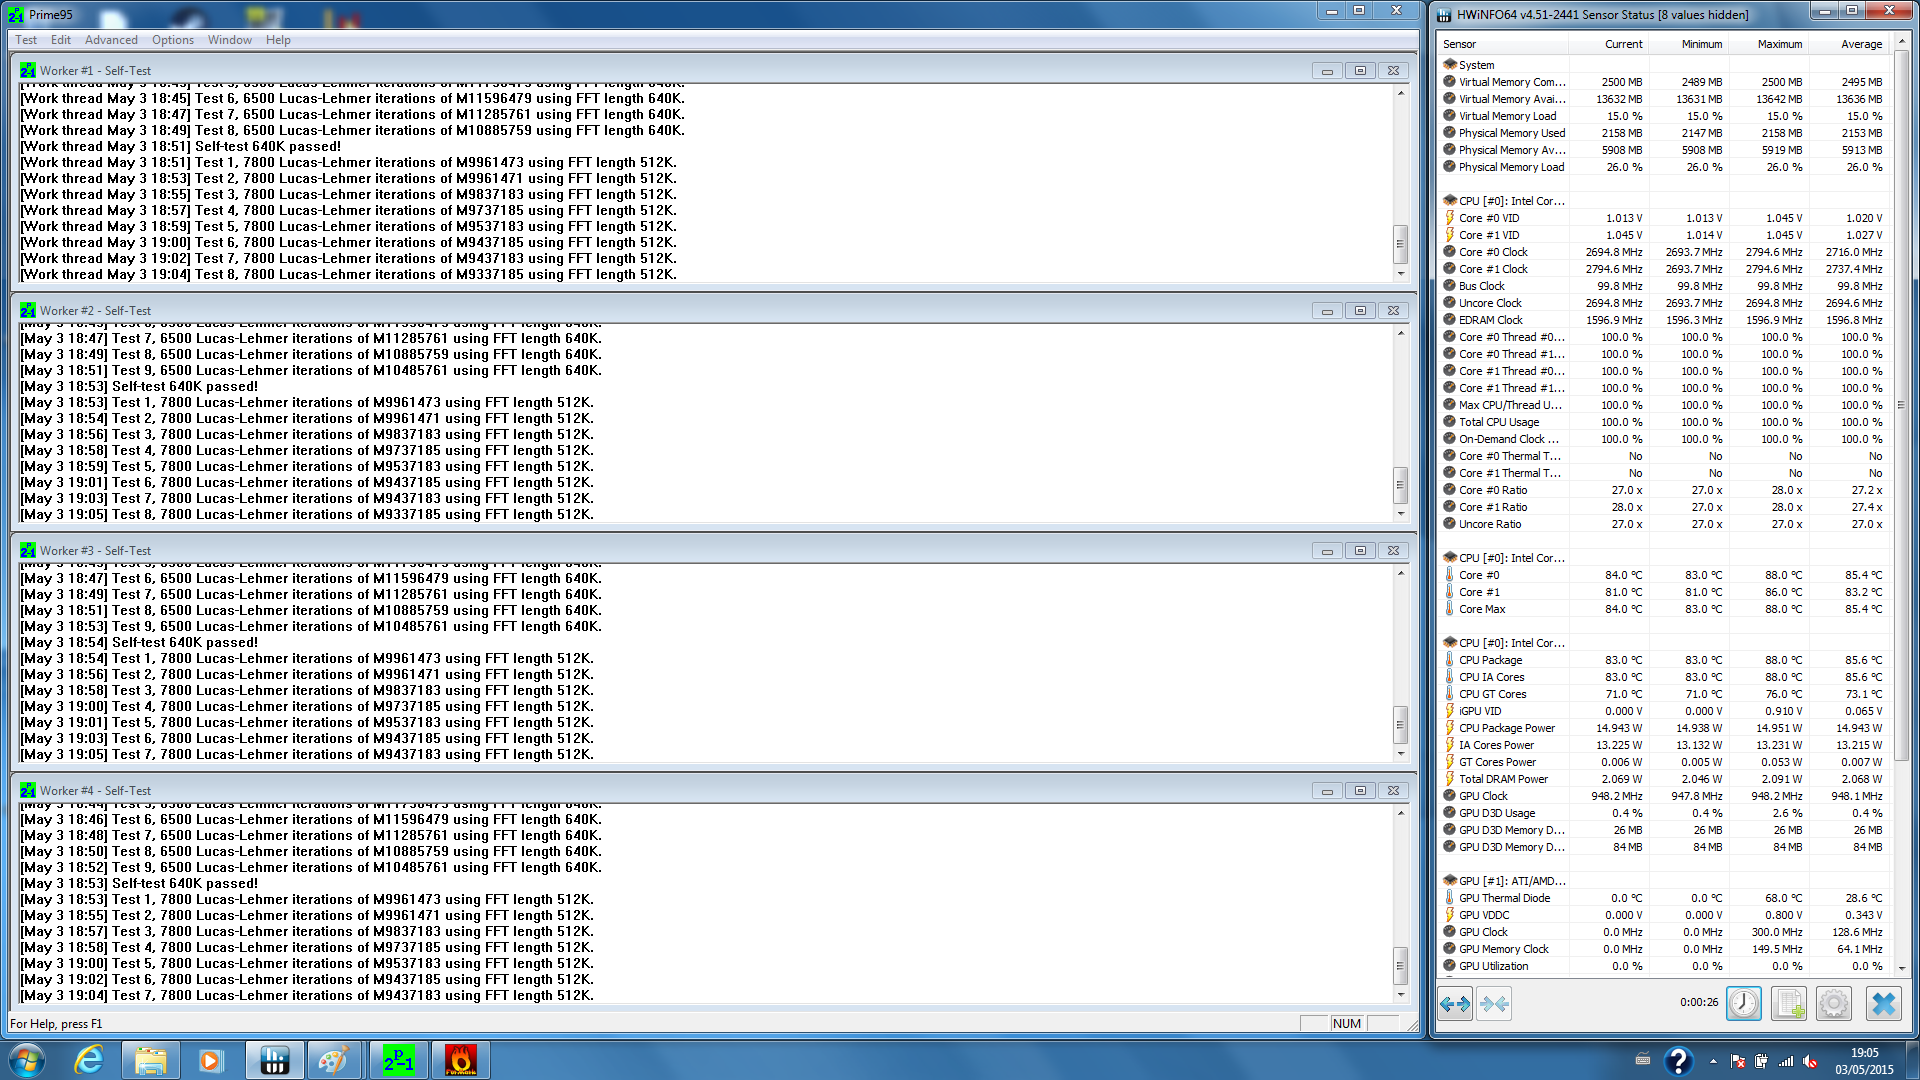Viewport: 1920px width, 1080px height.
Task: Open the Edit menu in Prime95
Action: (x=61, y=40)
